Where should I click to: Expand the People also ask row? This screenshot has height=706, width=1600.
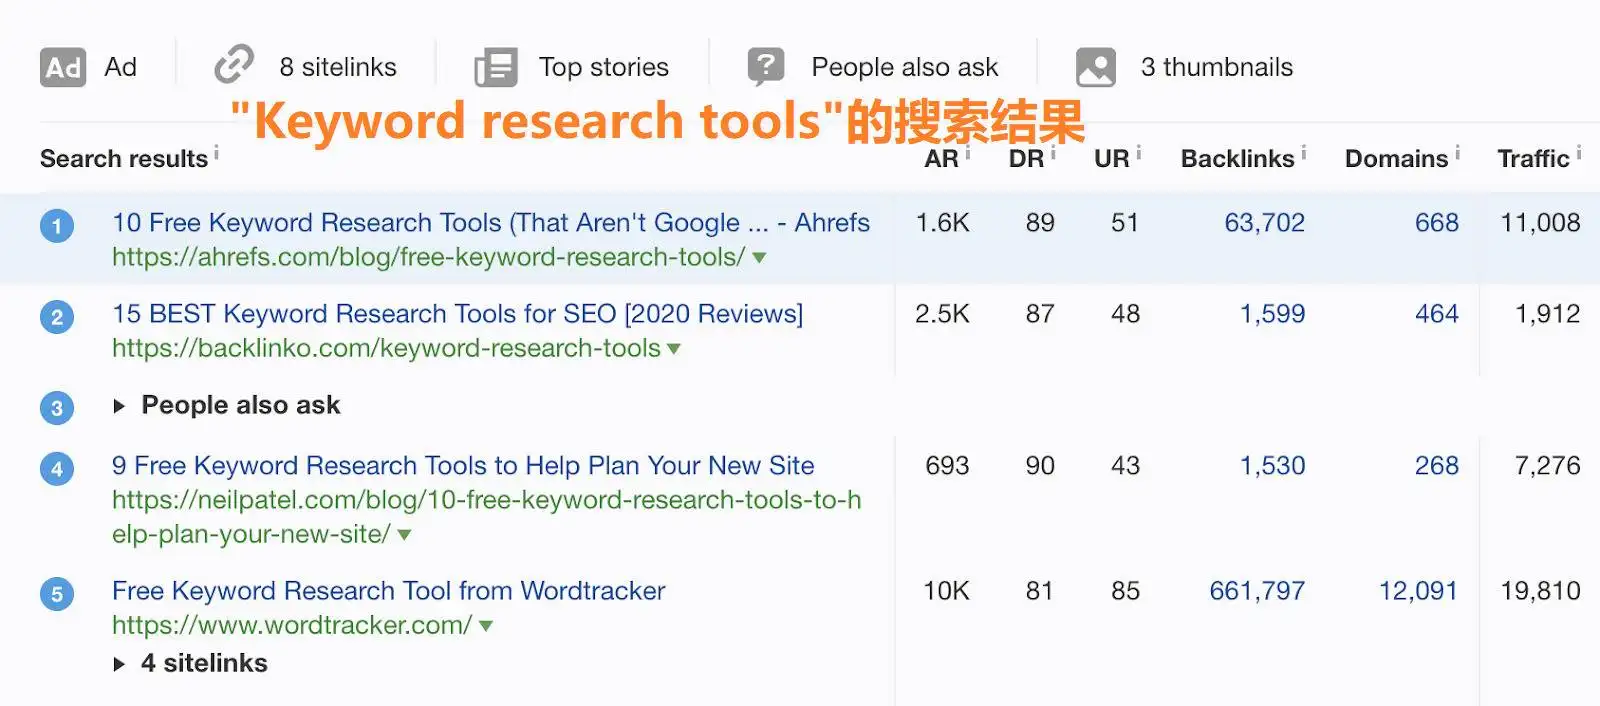120,406
